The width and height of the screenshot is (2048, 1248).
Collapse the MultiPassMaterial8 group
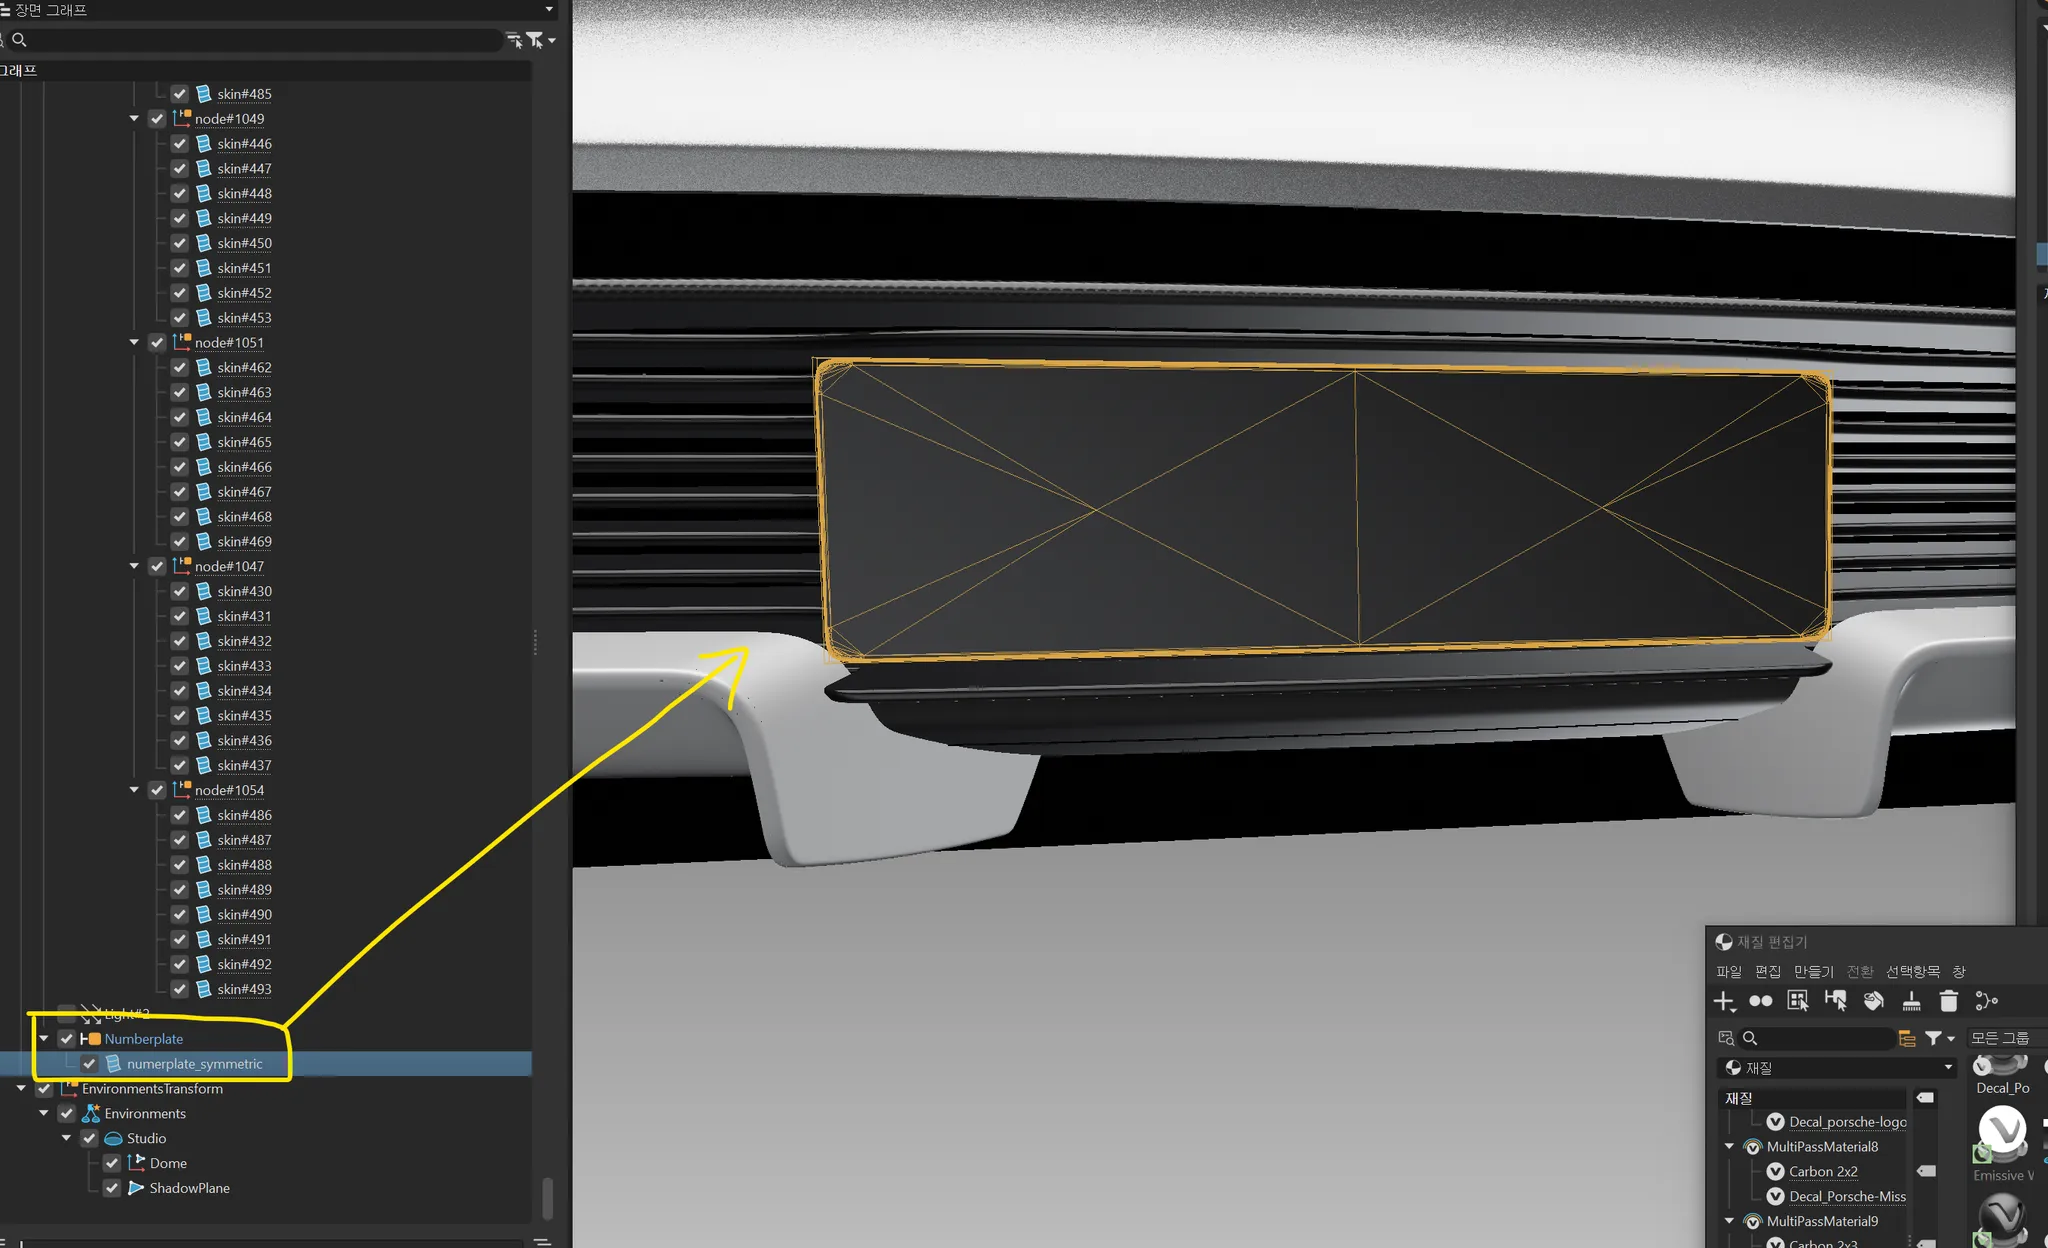pyautogui.click(x=1729, y=1147)
